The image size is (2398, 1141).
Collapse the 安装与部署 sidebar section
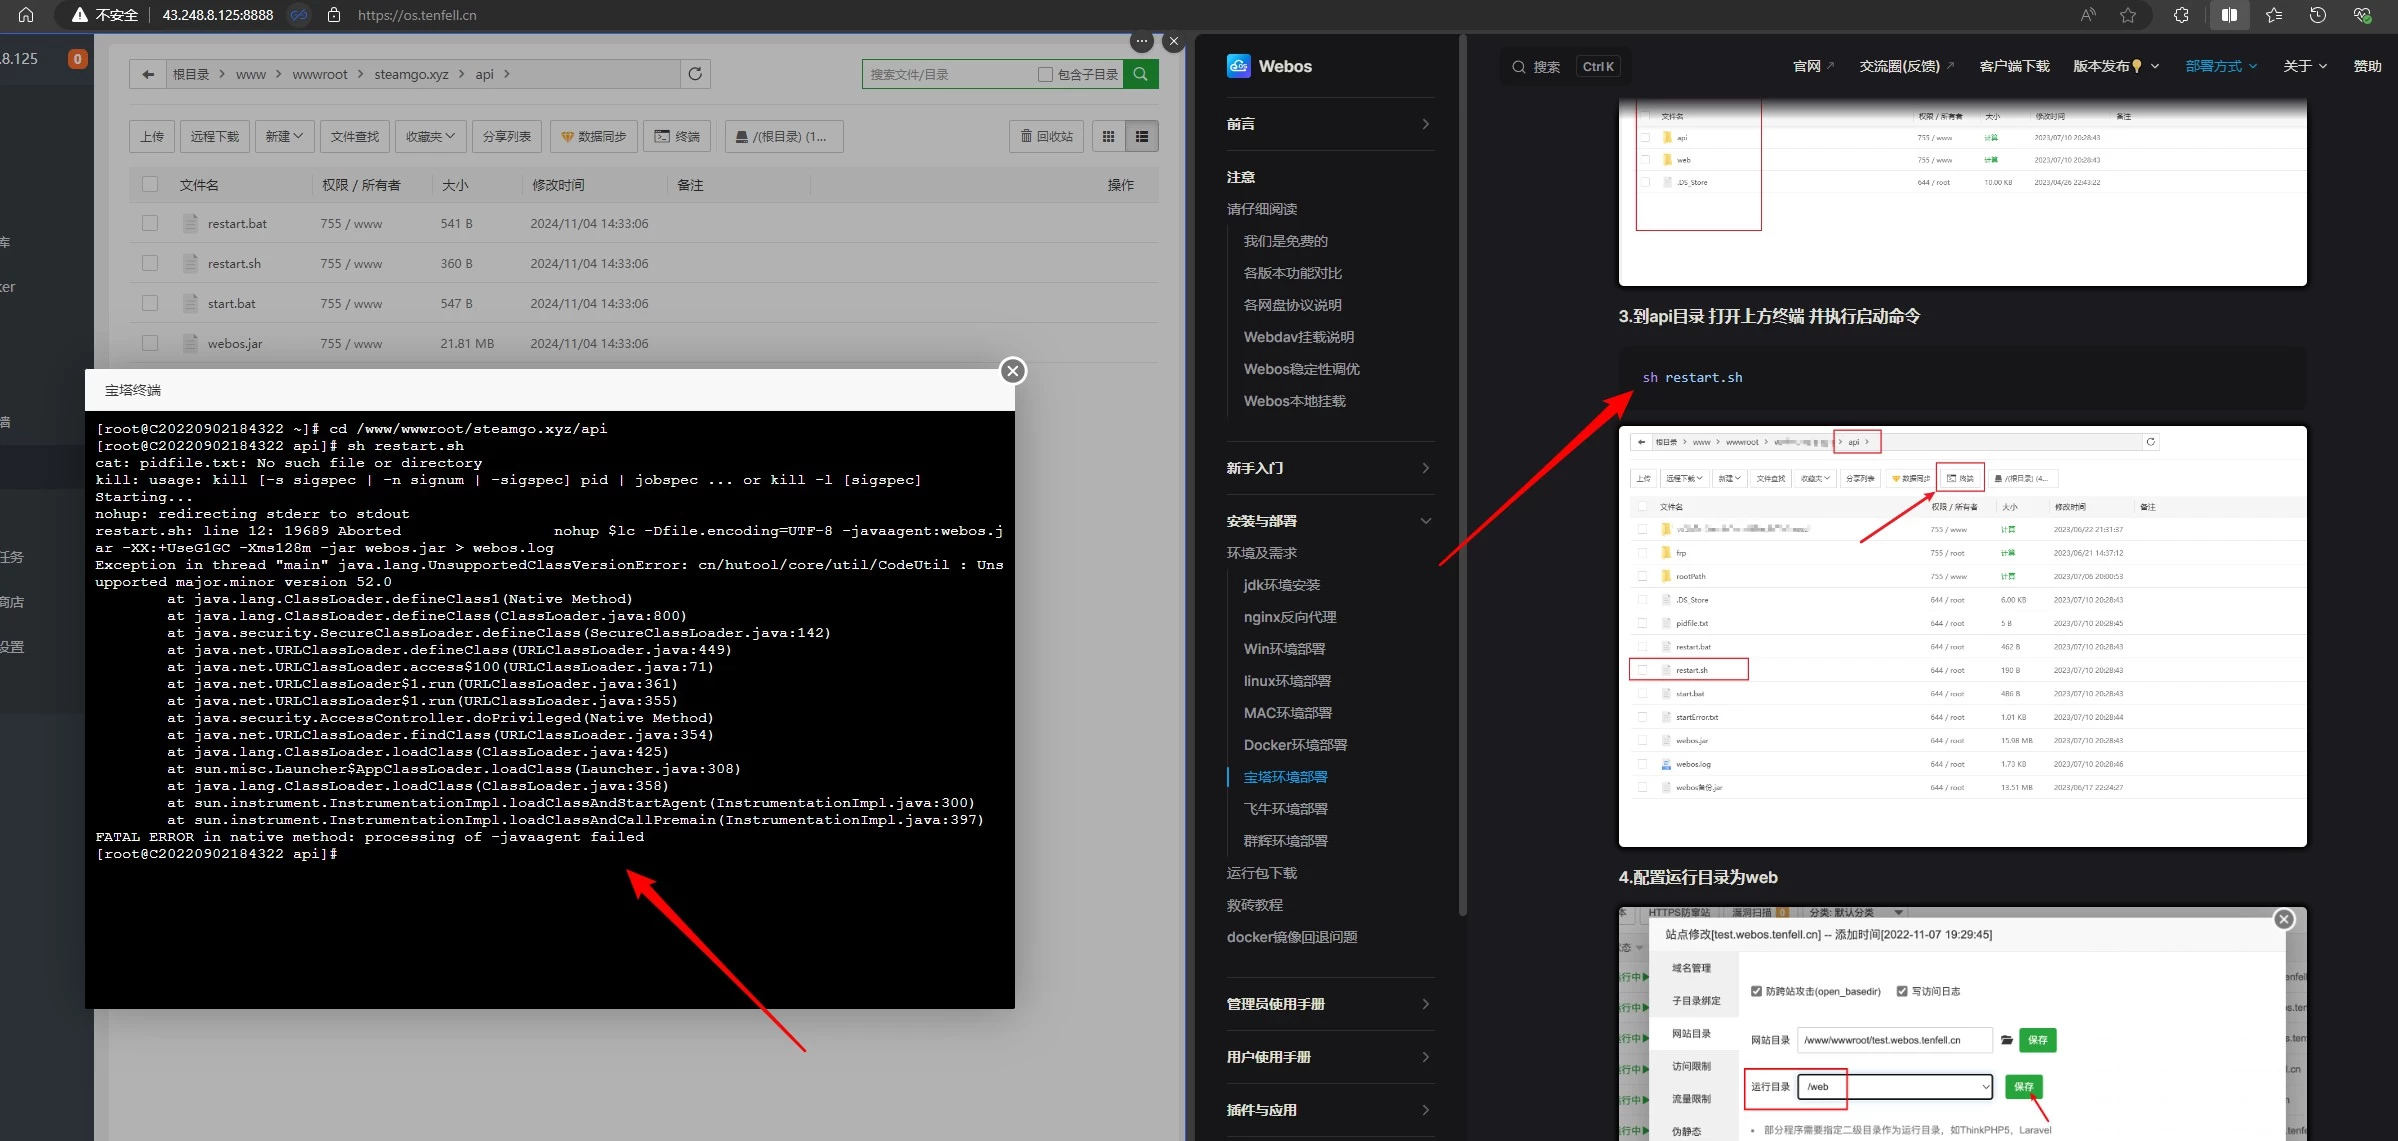[x=1425, y=521]
